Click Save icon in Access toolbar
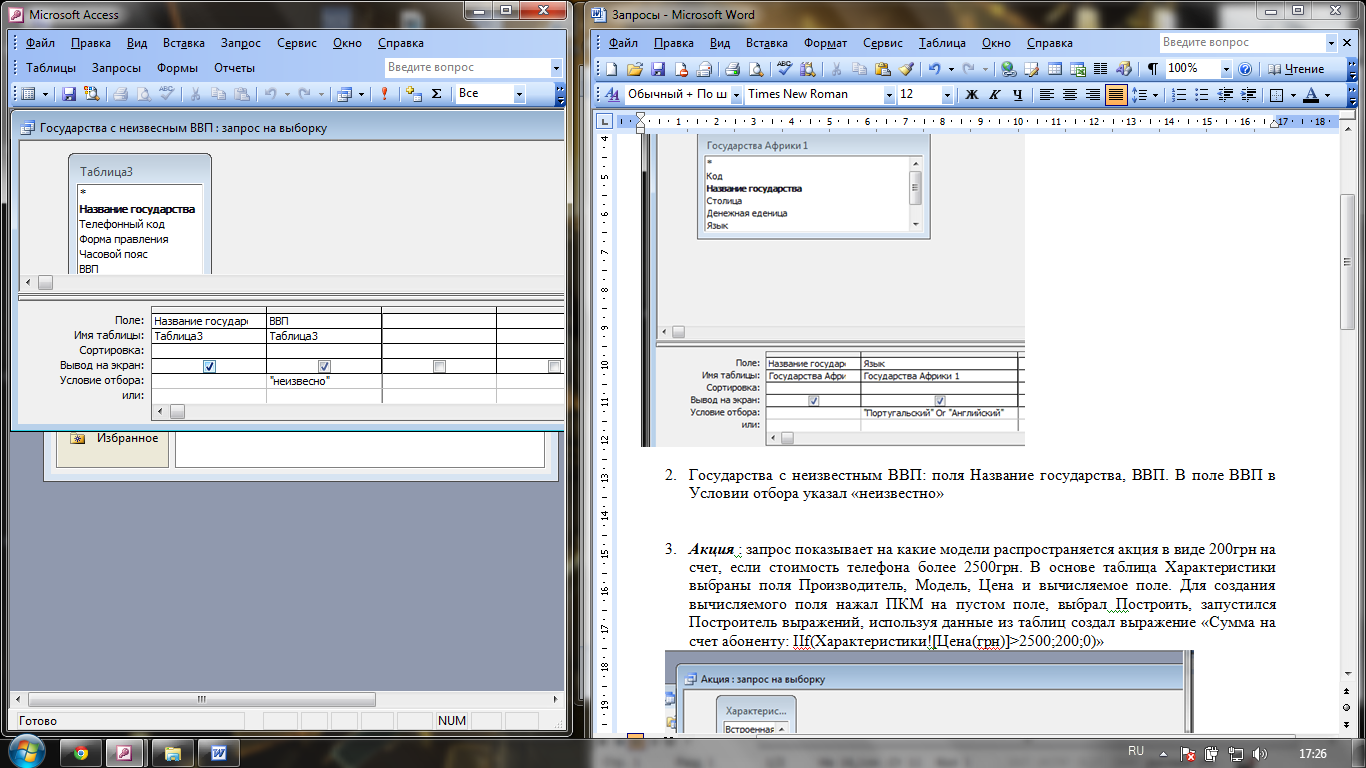 (x=69, y=93)
